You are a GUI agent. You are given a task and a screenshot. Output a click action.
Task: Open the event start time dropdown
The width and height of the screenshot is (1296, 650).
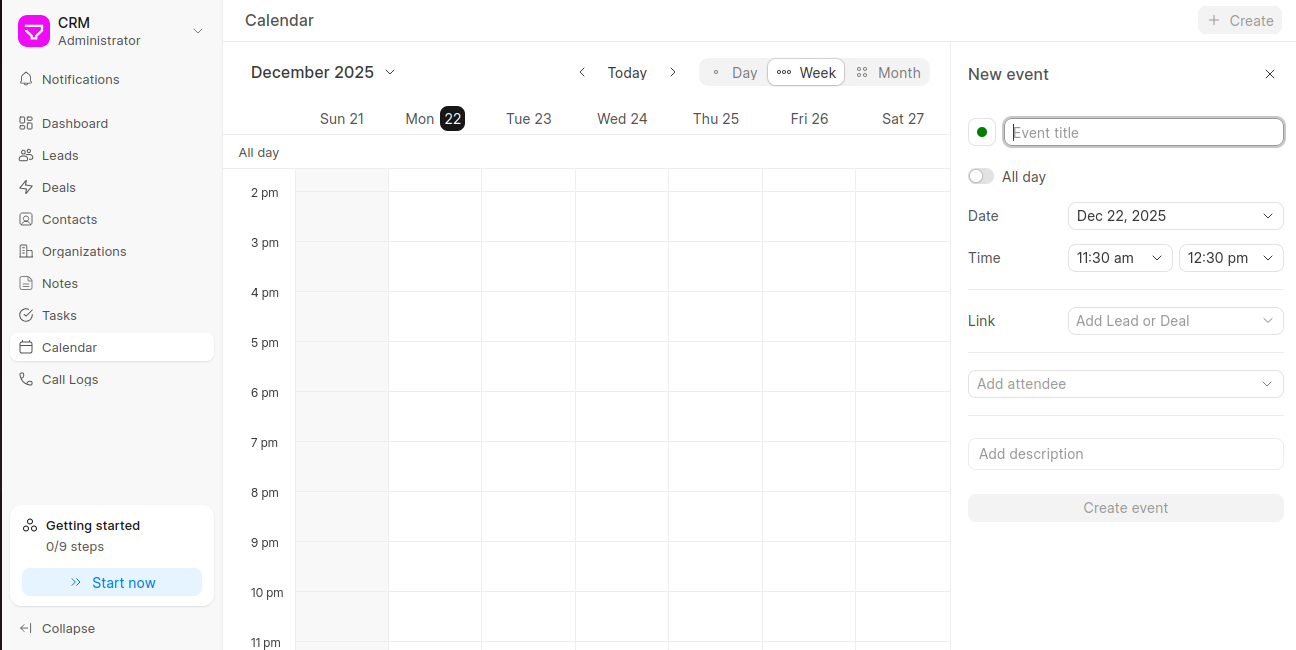[1120, 258]
